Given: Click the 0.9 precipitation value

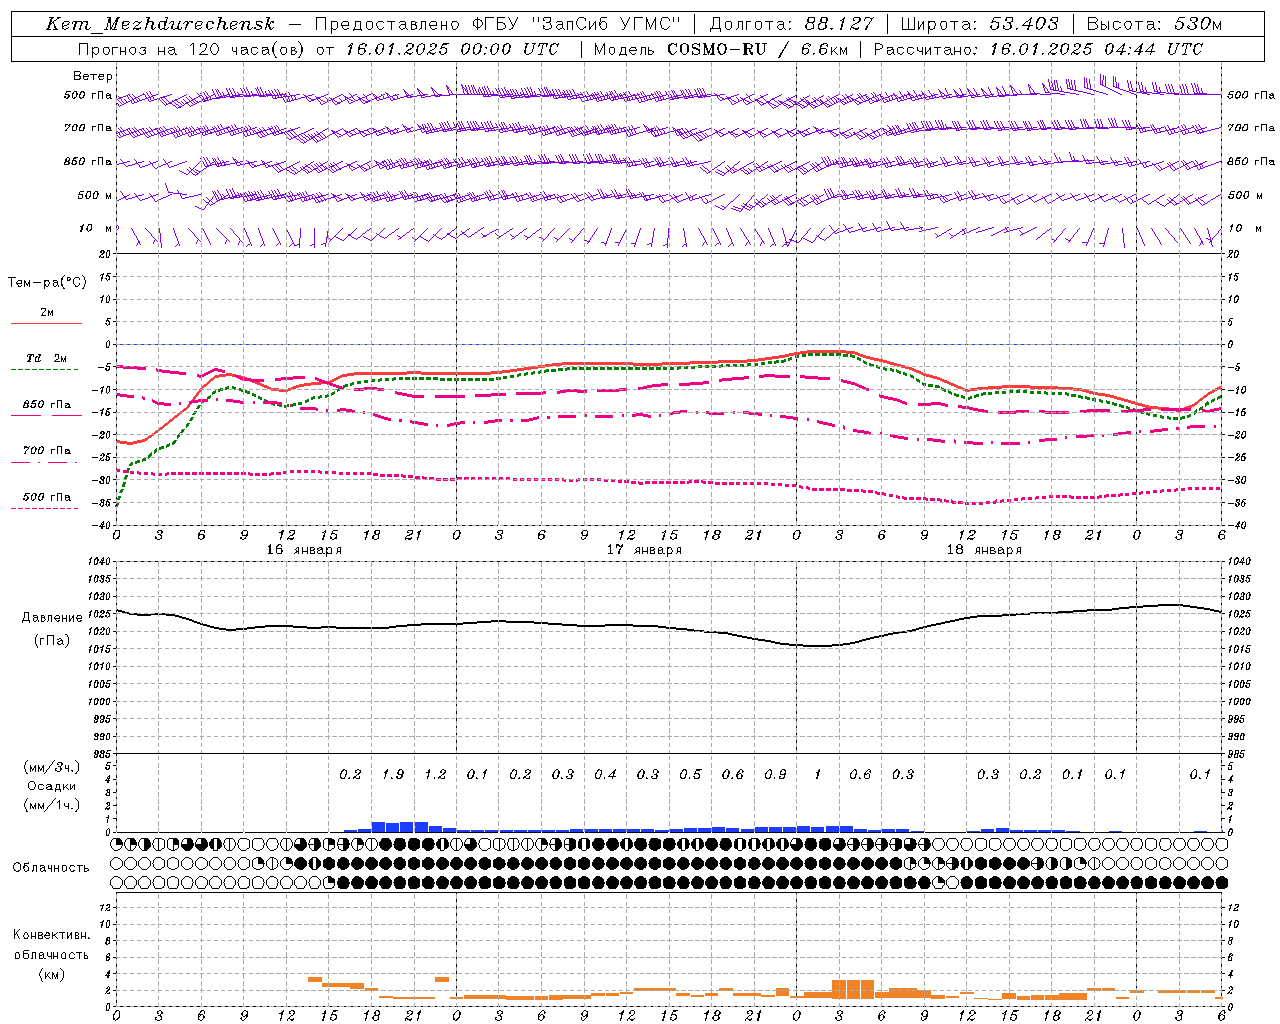Looking at the screenshot, I should click(x=775, y=774).
